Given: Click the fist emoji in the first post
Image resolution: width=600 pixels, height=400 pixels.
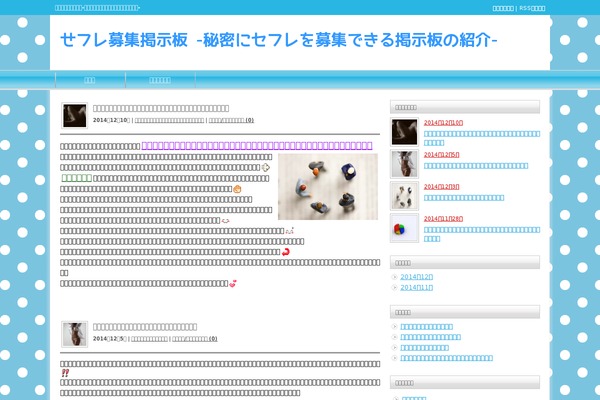Looking at the screenshot, I should click(x=237, y=189).
